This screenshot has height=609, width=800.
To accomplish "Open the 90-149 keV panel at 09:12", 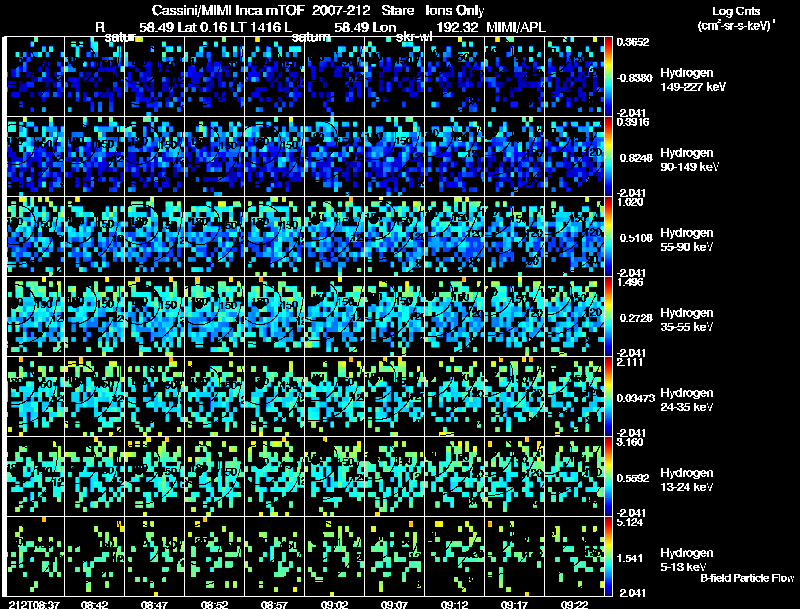I will [x=455, y=157].
